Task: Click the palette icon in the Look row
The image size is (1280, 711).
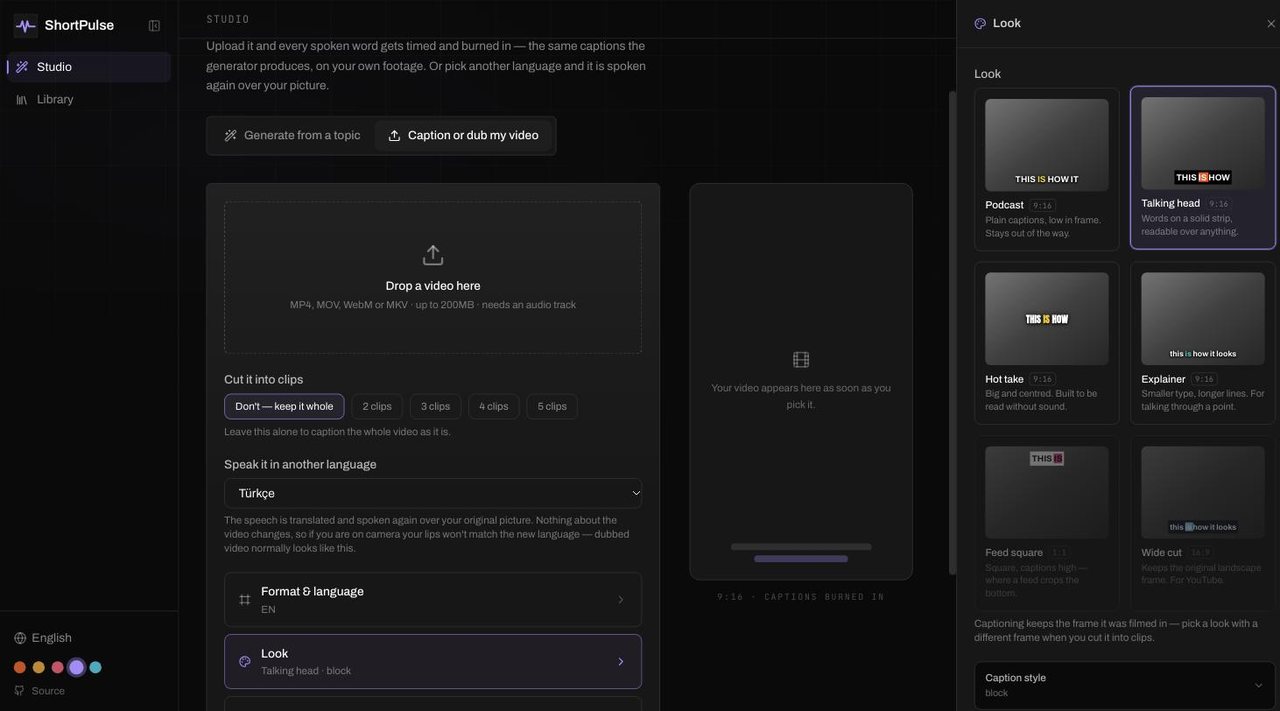Action: pyautogui.click(x=245, y=662)
